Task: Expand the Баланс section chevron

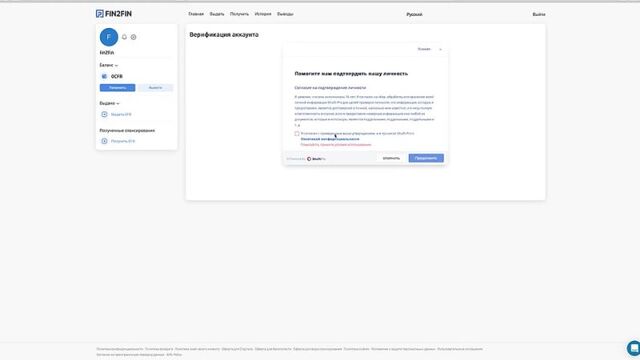Action: click(116, 66)
